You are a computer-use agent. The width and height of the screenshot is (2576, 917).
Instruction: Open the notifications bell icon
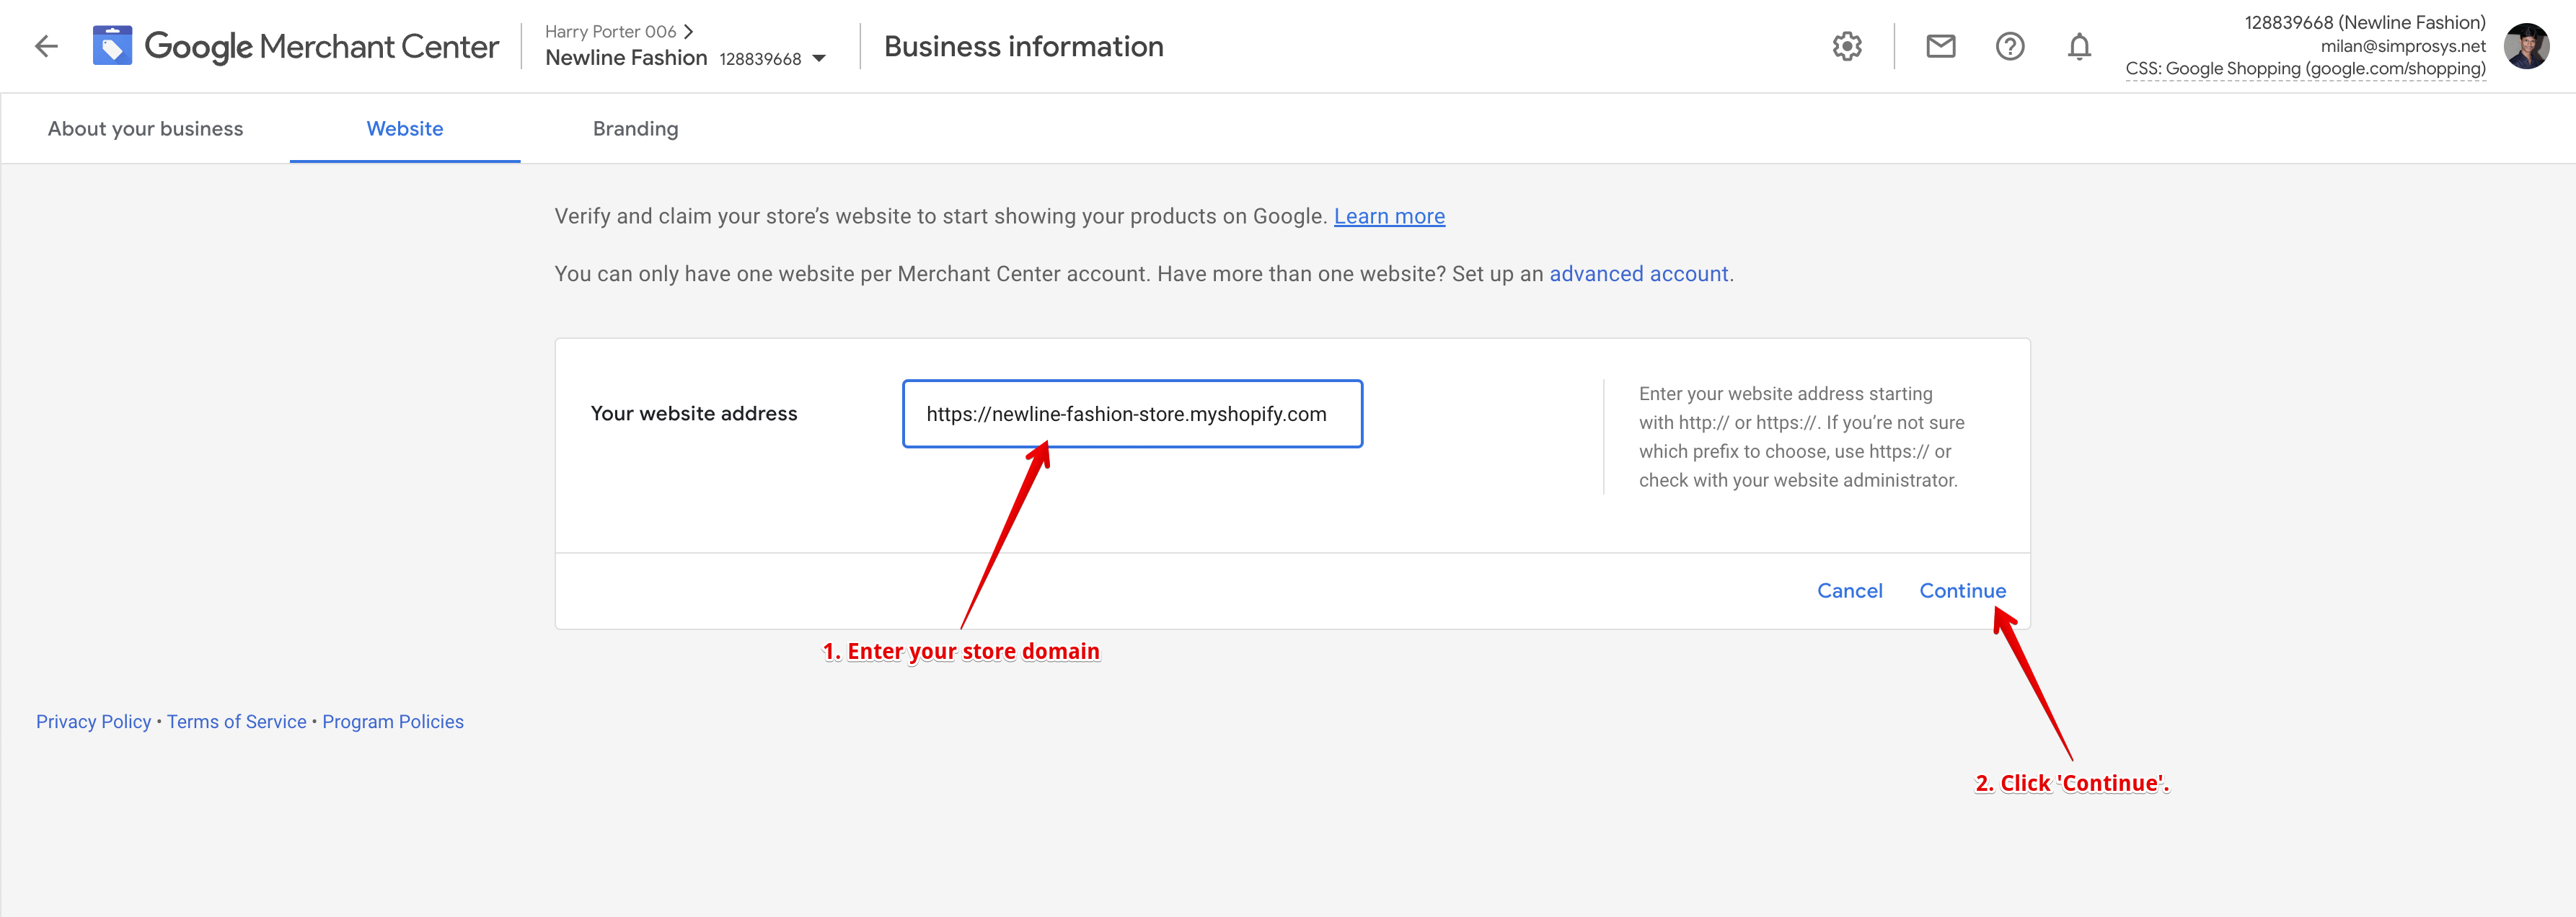(2079, 46)
